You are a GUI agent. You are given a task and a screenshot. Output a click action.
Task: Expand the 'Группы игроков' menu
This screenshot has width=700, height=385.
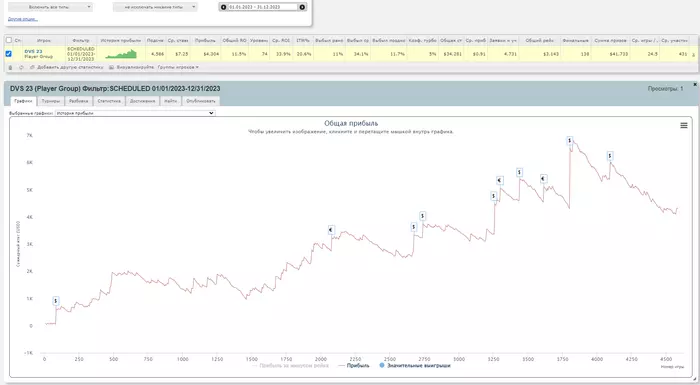(178, 67)
